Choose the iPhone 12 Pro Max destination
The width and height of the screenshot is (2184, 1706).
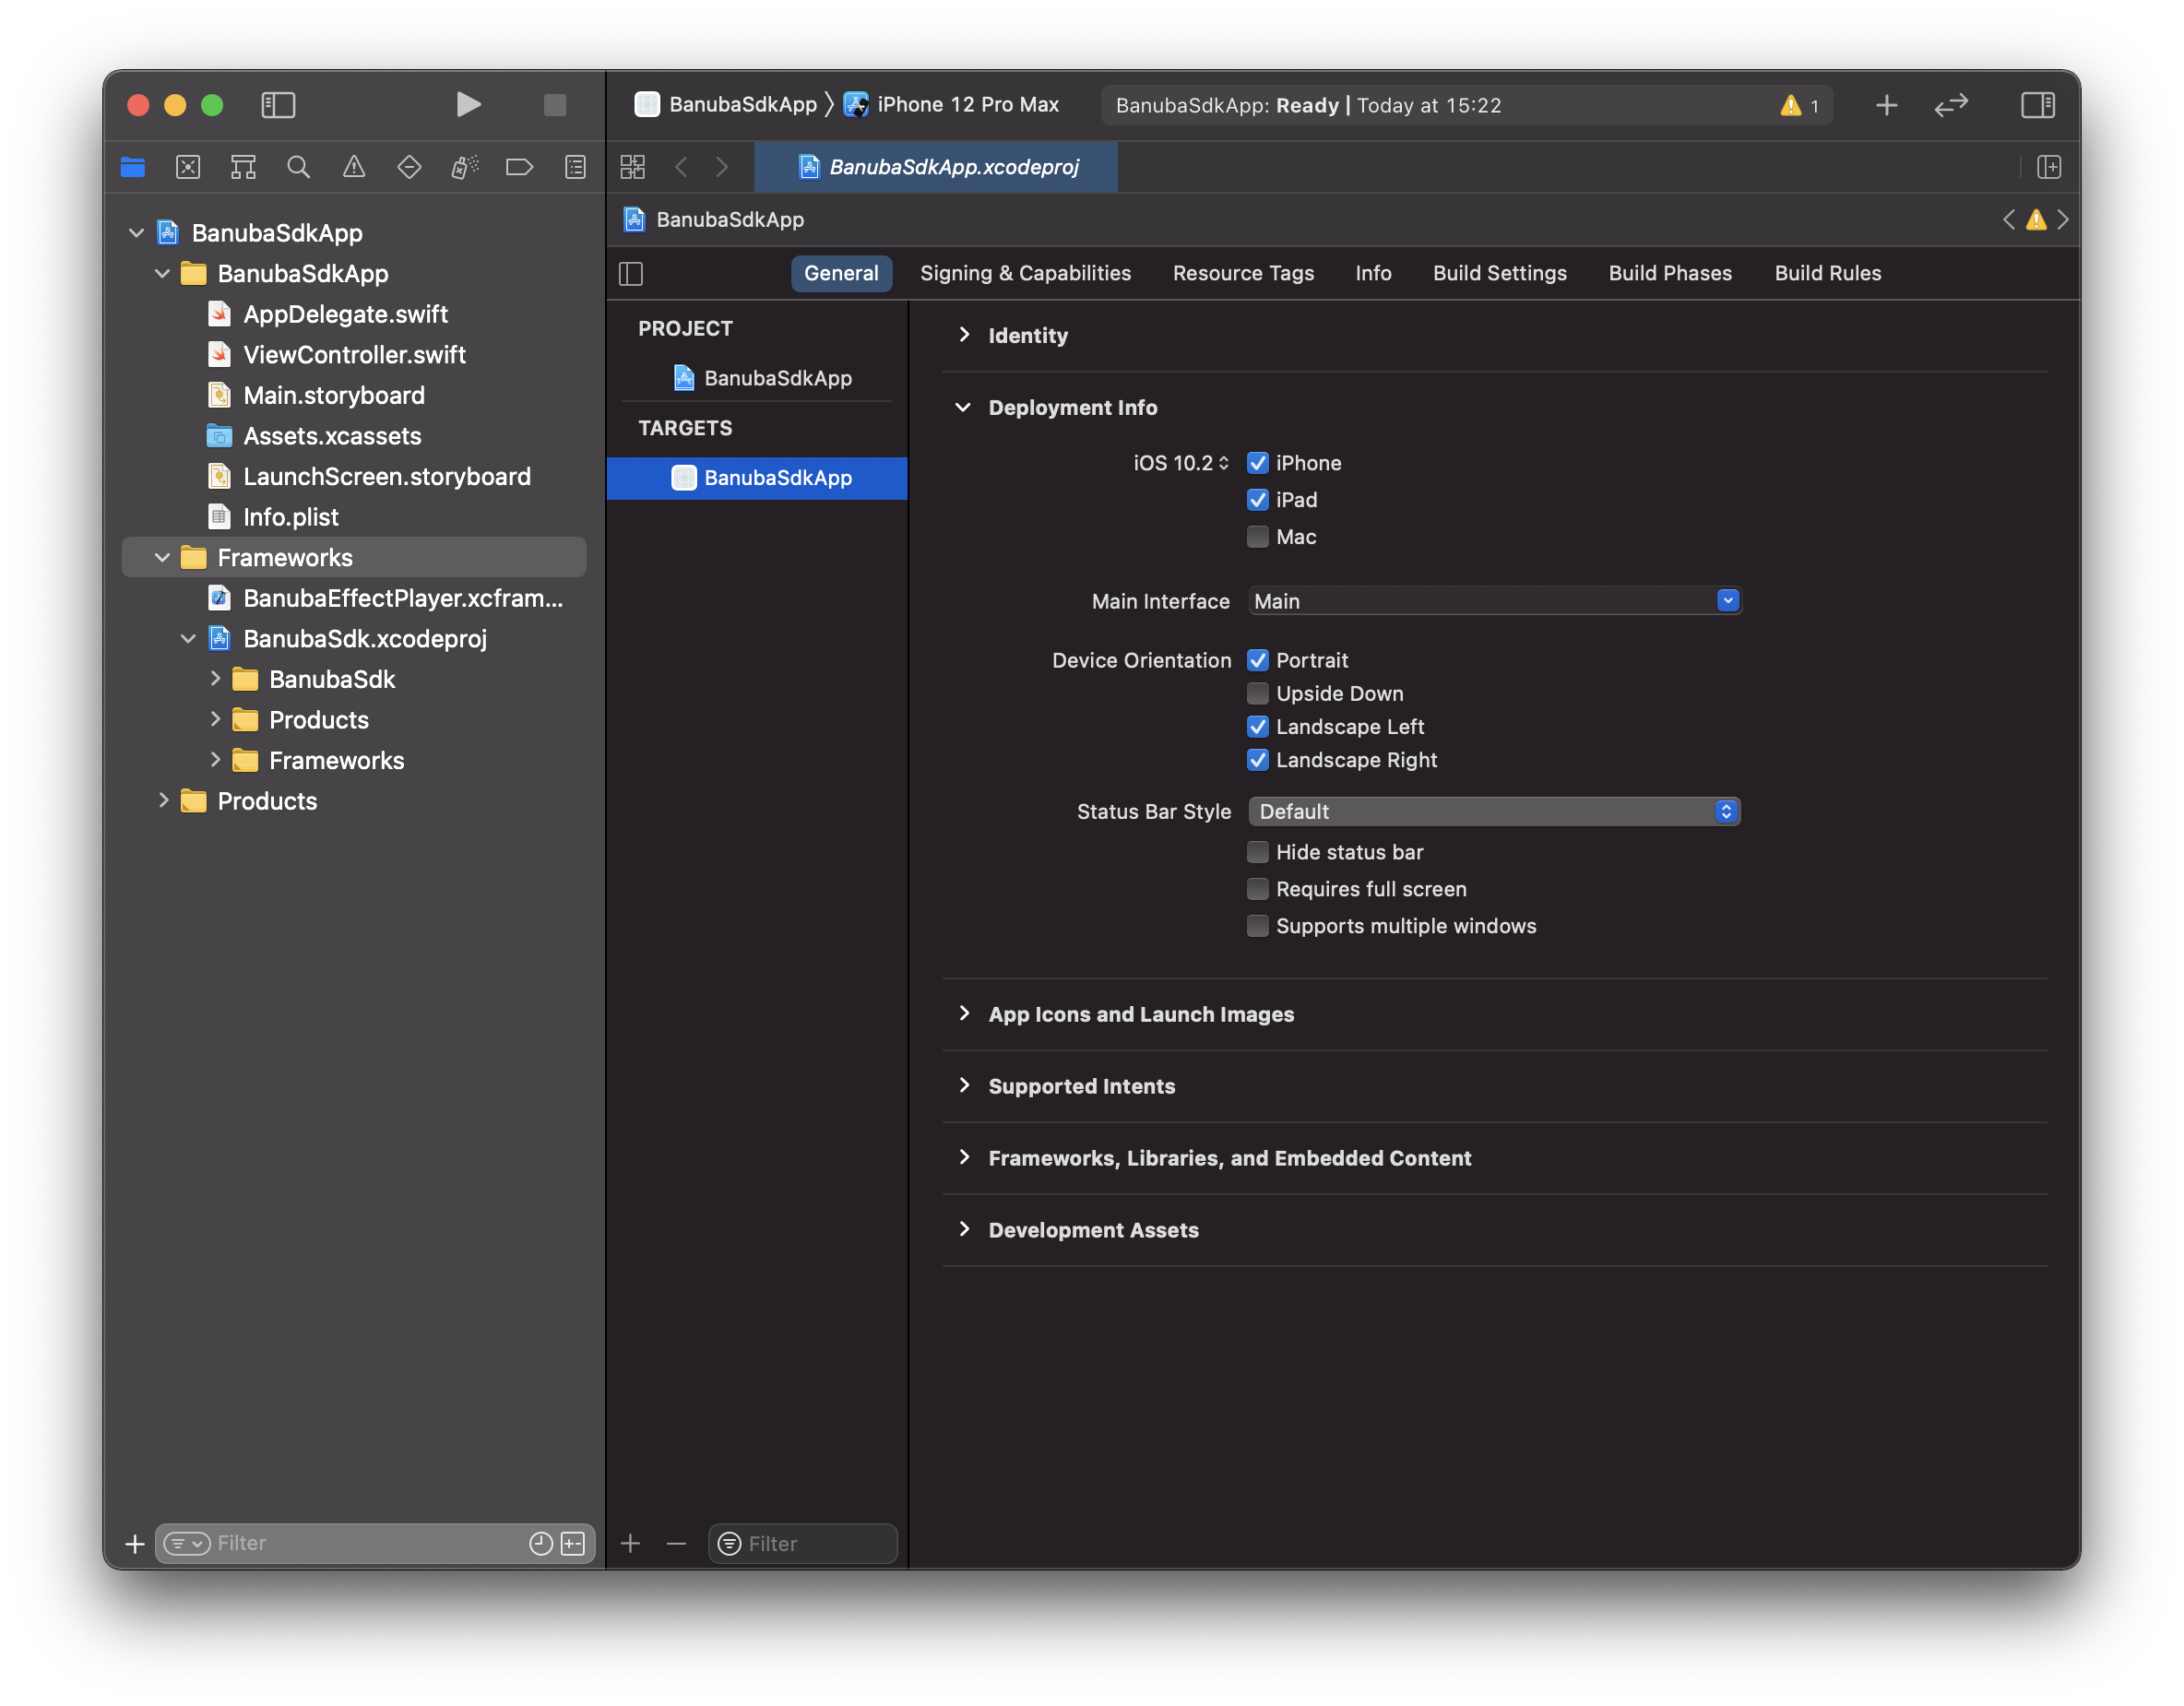(x=952, y=105)
